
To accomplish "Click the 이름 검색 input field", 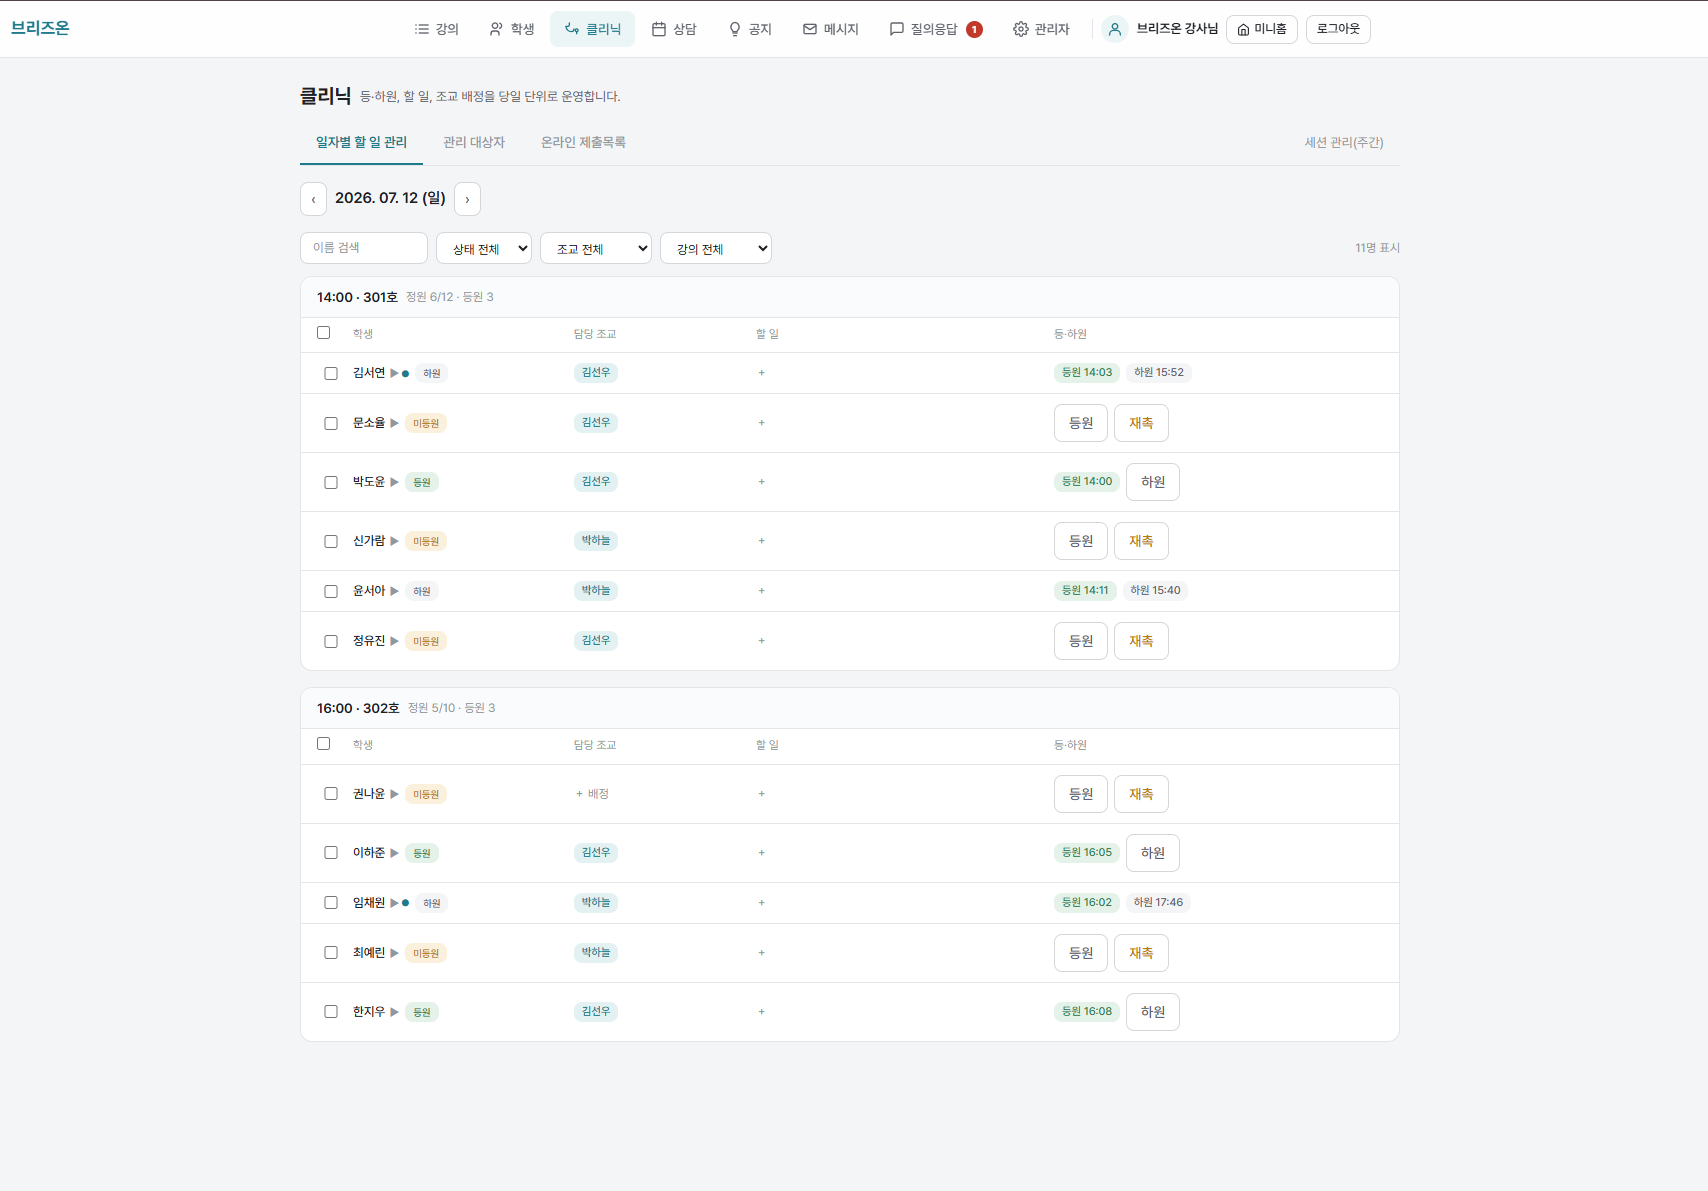I will click(364, 248).
